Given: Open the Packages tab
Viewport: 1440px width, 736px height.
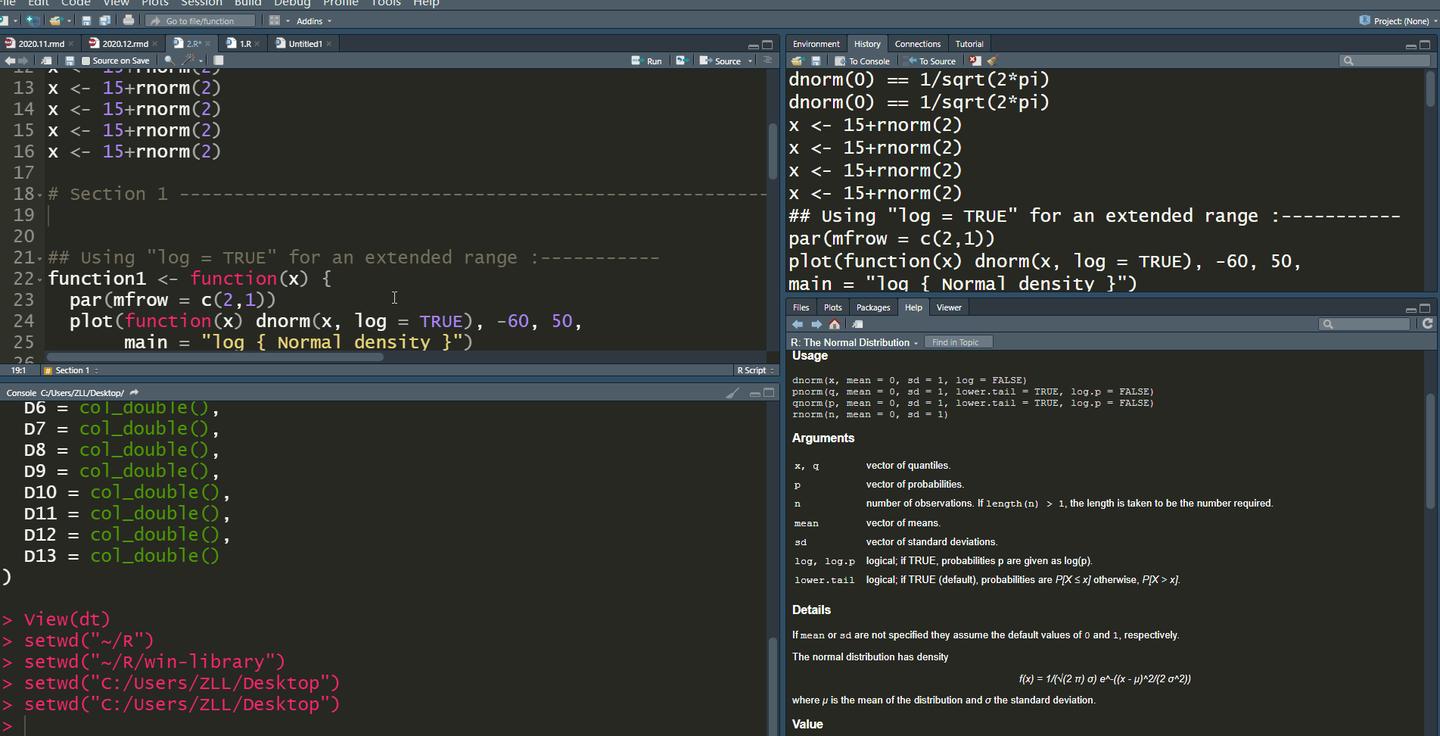Looking at the screenshot, I should click(872, 307).
